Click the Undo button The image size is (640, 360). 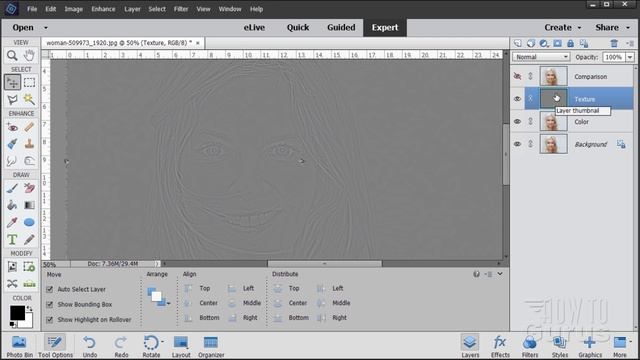click(90, 346)
